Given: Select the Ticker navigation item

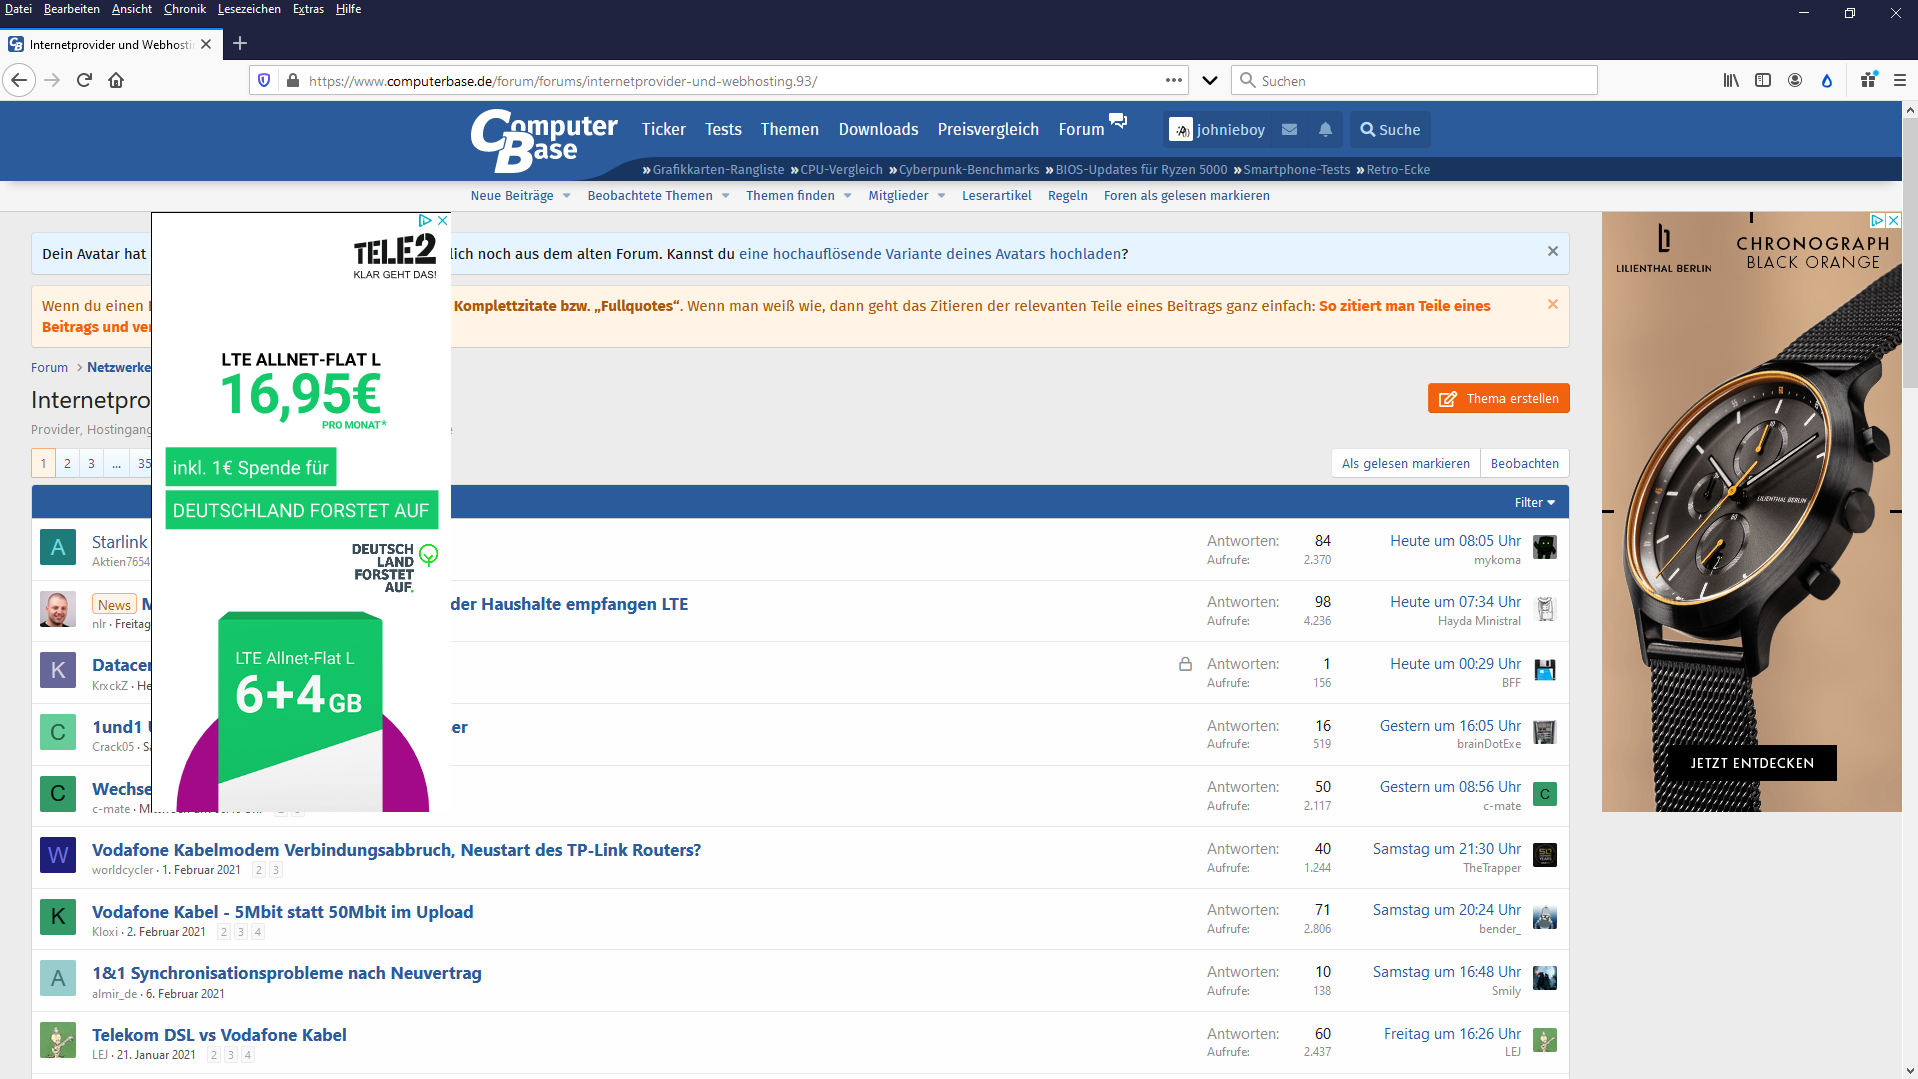Looking at the screenshot, I should pos(663,129).
